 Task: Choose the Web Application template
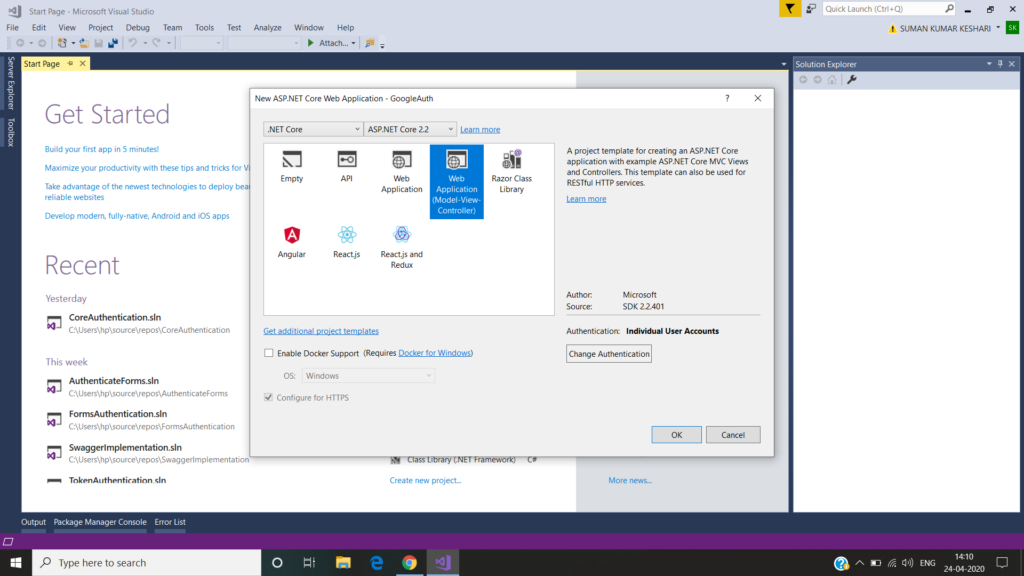tap(402, 172)
